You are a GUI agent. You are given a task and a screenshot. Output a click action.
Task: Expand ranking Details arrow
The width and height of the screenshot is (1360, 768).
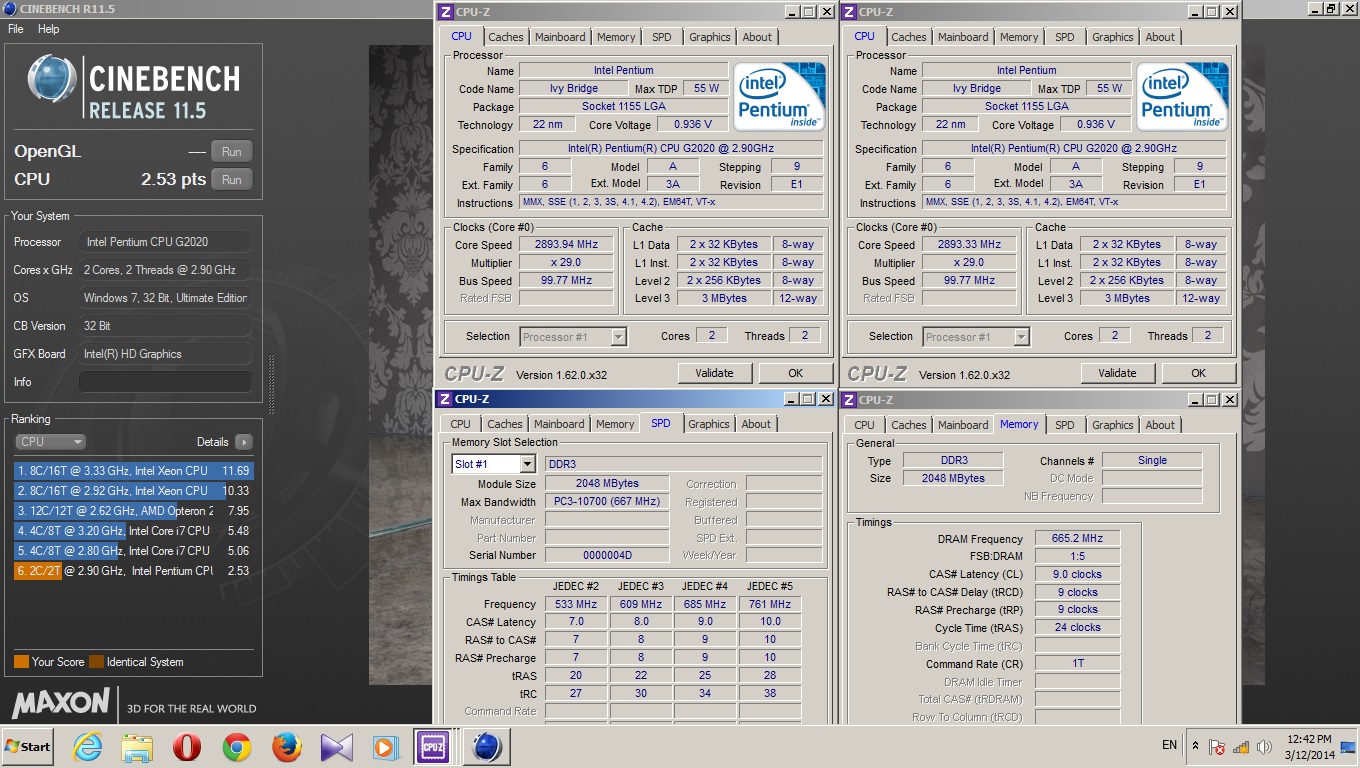pos(243,442)
